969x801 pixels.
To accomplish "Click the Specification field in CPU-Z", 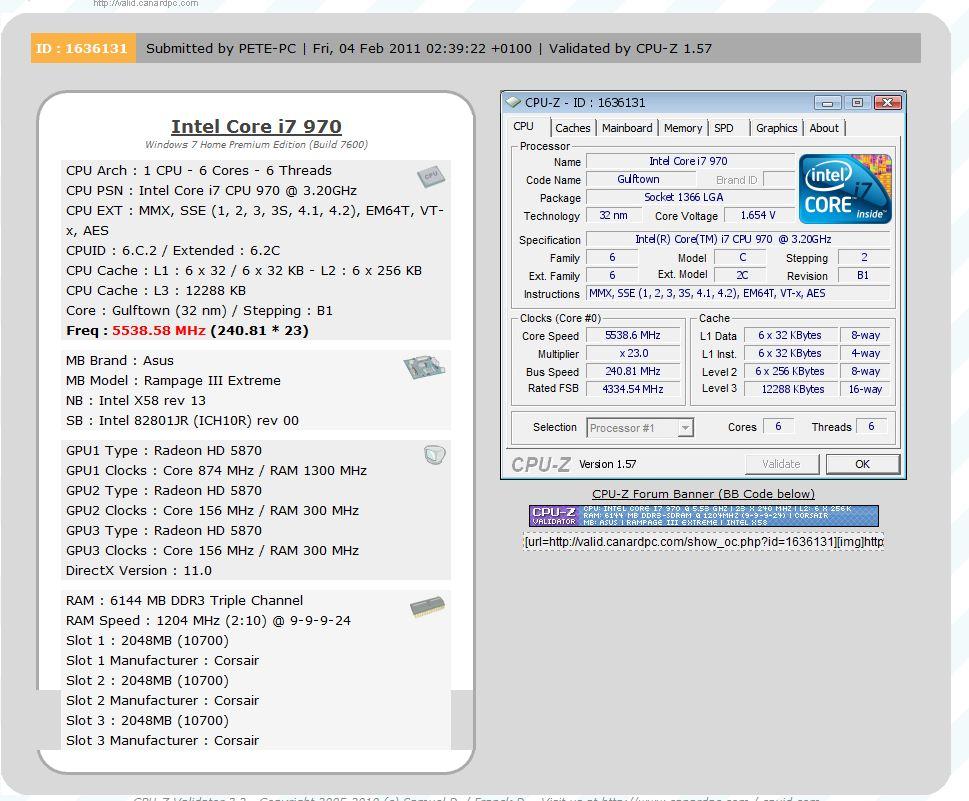I will pos(738,239).
